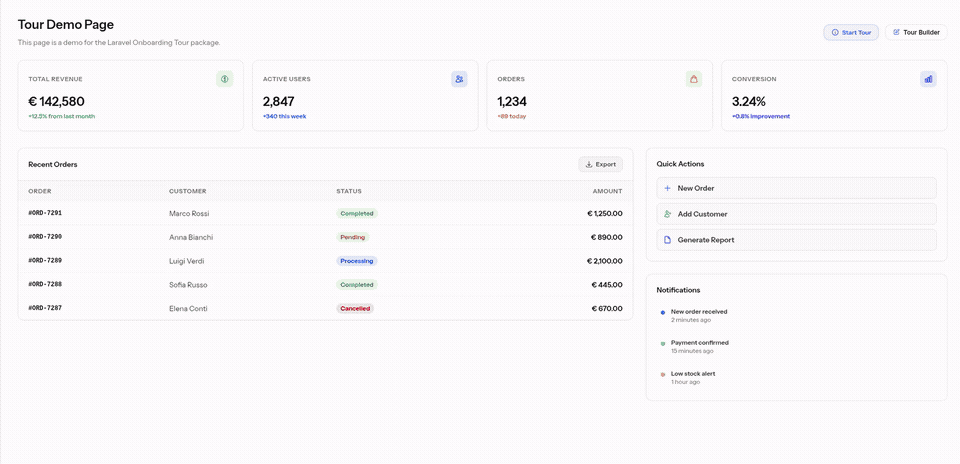This screenshot has width=960, height=464.
Task: Click the Active Users people icon
Action: pos(459,79)
